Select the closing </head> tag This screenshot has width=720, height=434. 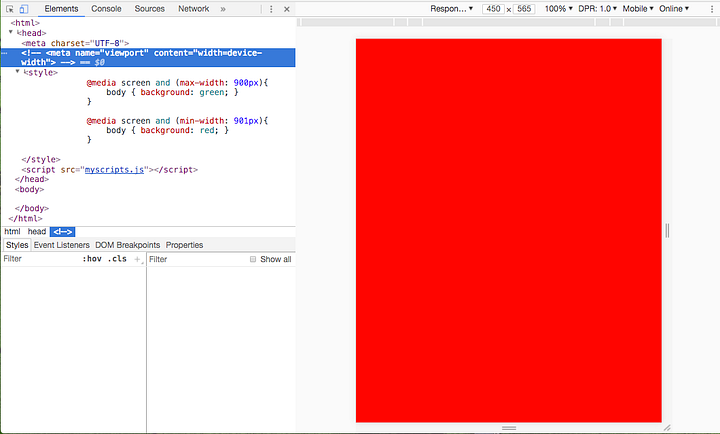click(x=32, y=179)
